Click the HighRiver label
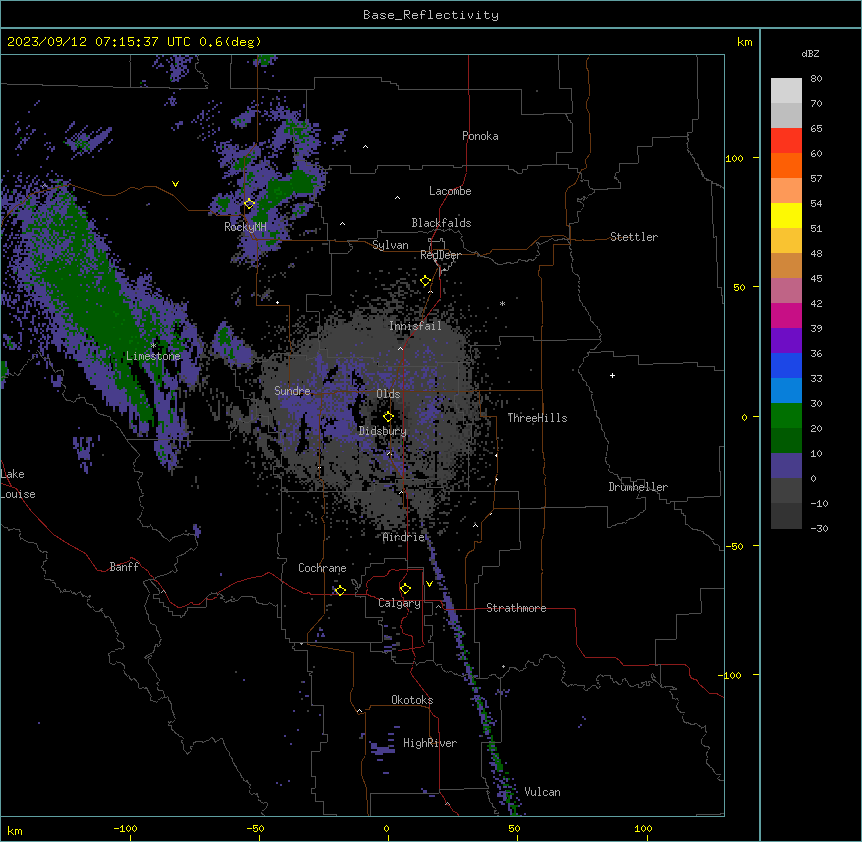 tap(430, 743)
